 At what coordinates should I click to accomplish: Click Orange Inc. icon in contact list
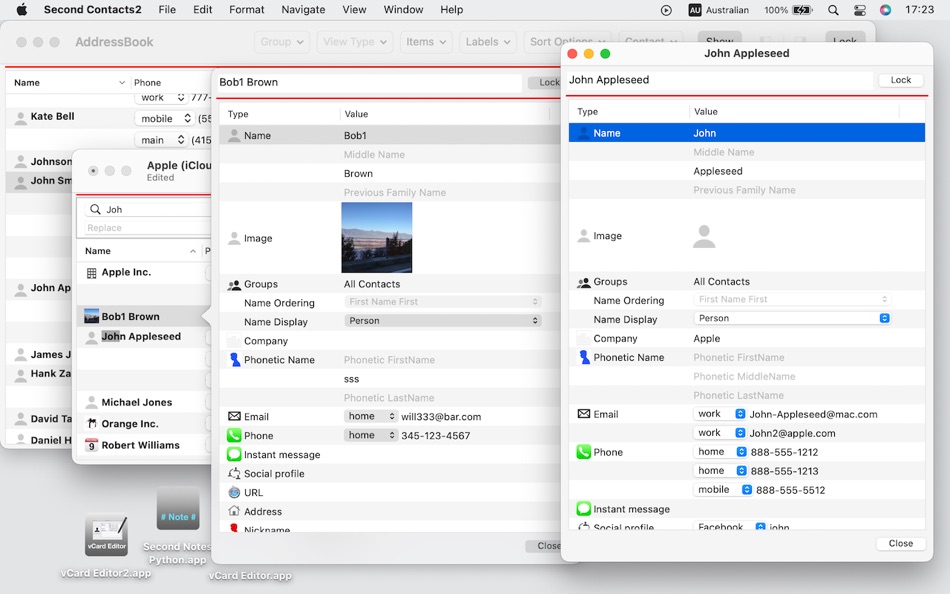point(91,423)
